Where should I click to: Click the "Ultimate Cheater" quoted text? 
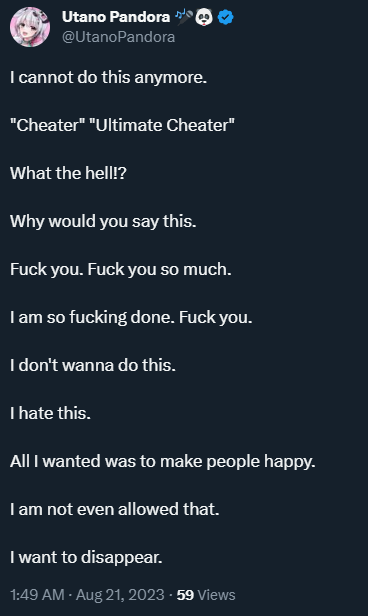[x=162, y=125]
